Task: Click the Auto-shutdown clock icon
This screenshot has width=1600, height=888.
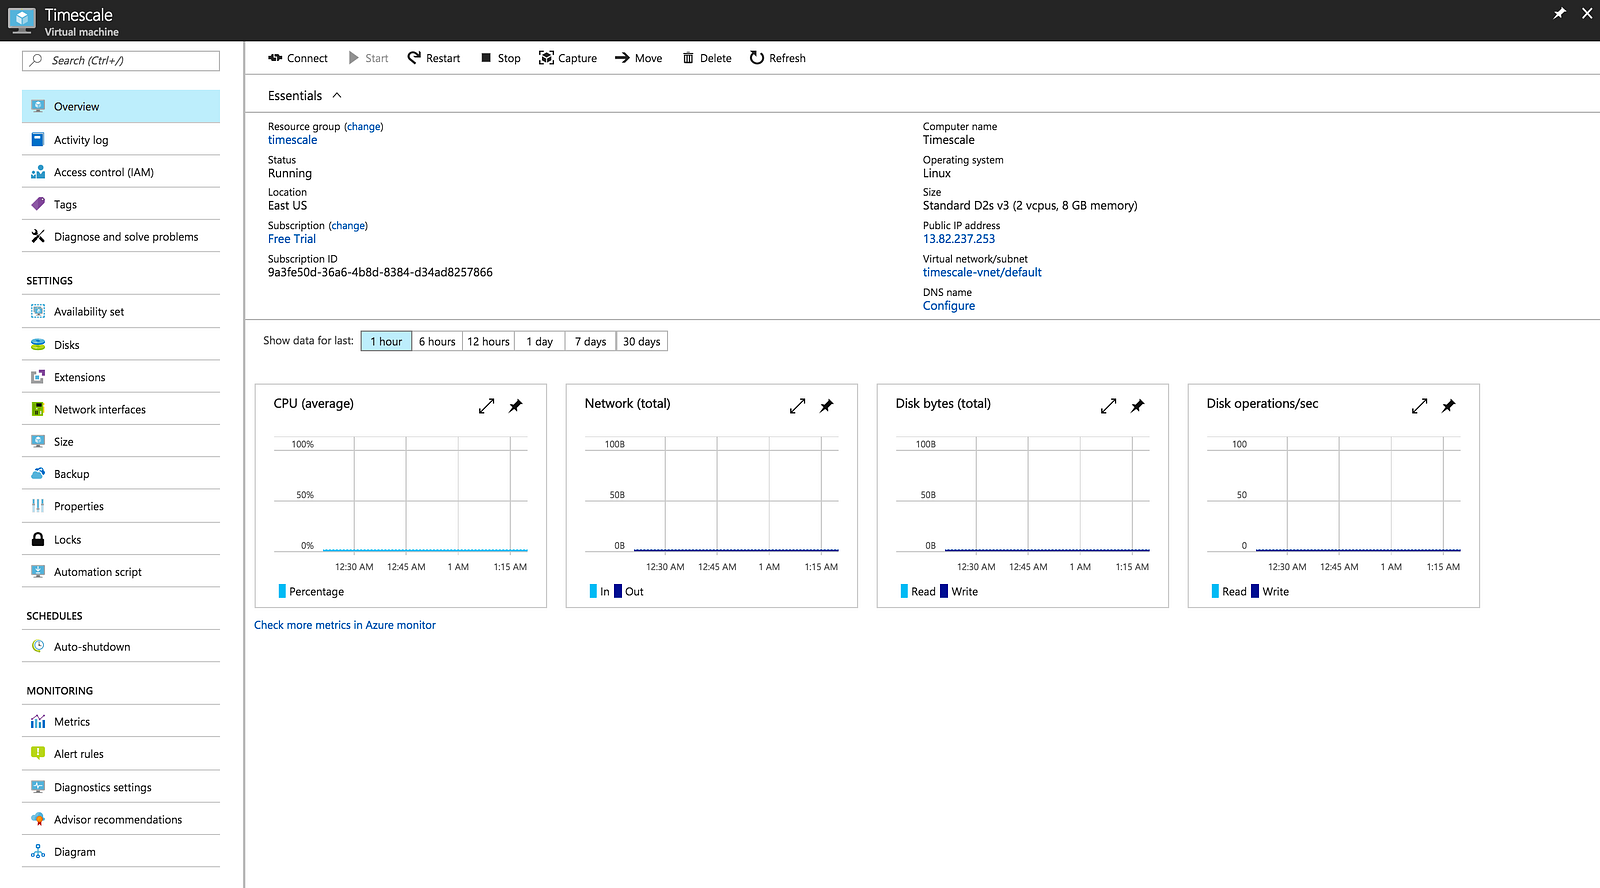Action: point(38,646)
